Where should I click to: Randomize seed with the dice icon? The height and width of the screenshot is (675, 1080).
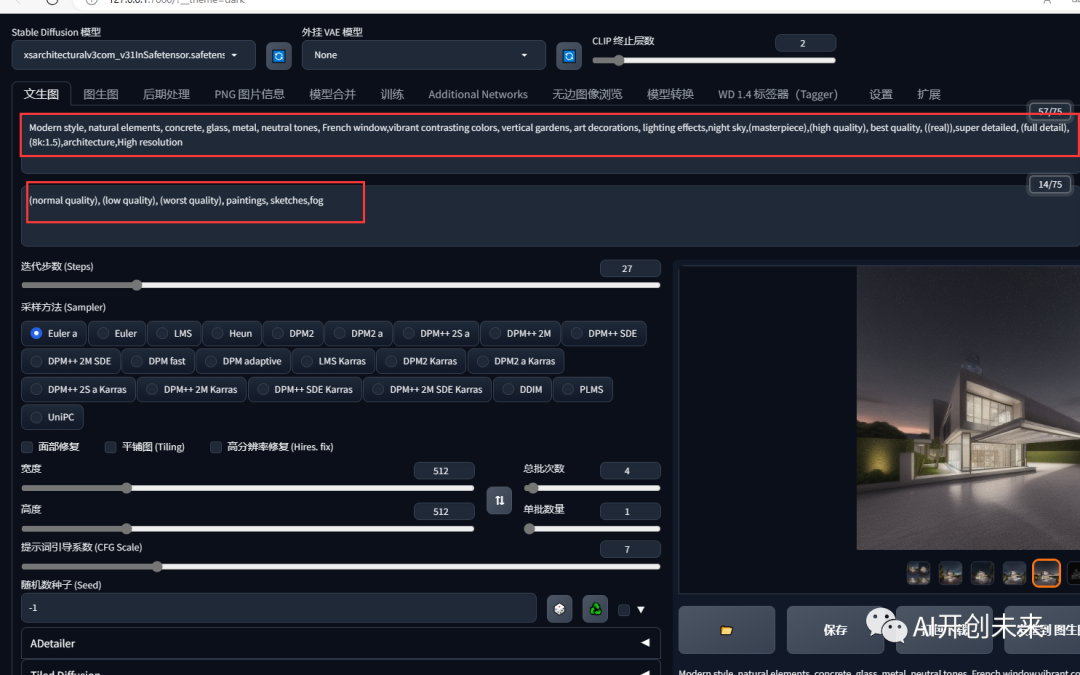point(559,609)
